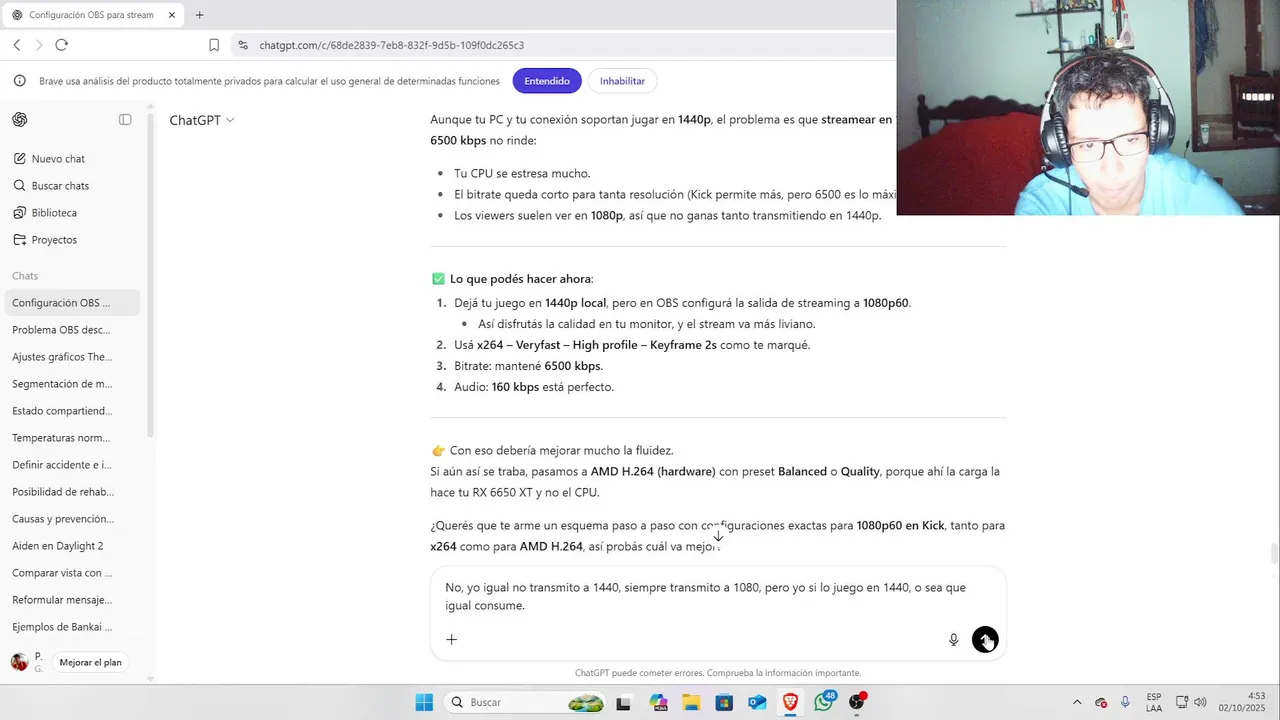The width and height of the screenshot is (1280, 720).
Task: Open Outlook from taskbar
Action: [757, 702]
